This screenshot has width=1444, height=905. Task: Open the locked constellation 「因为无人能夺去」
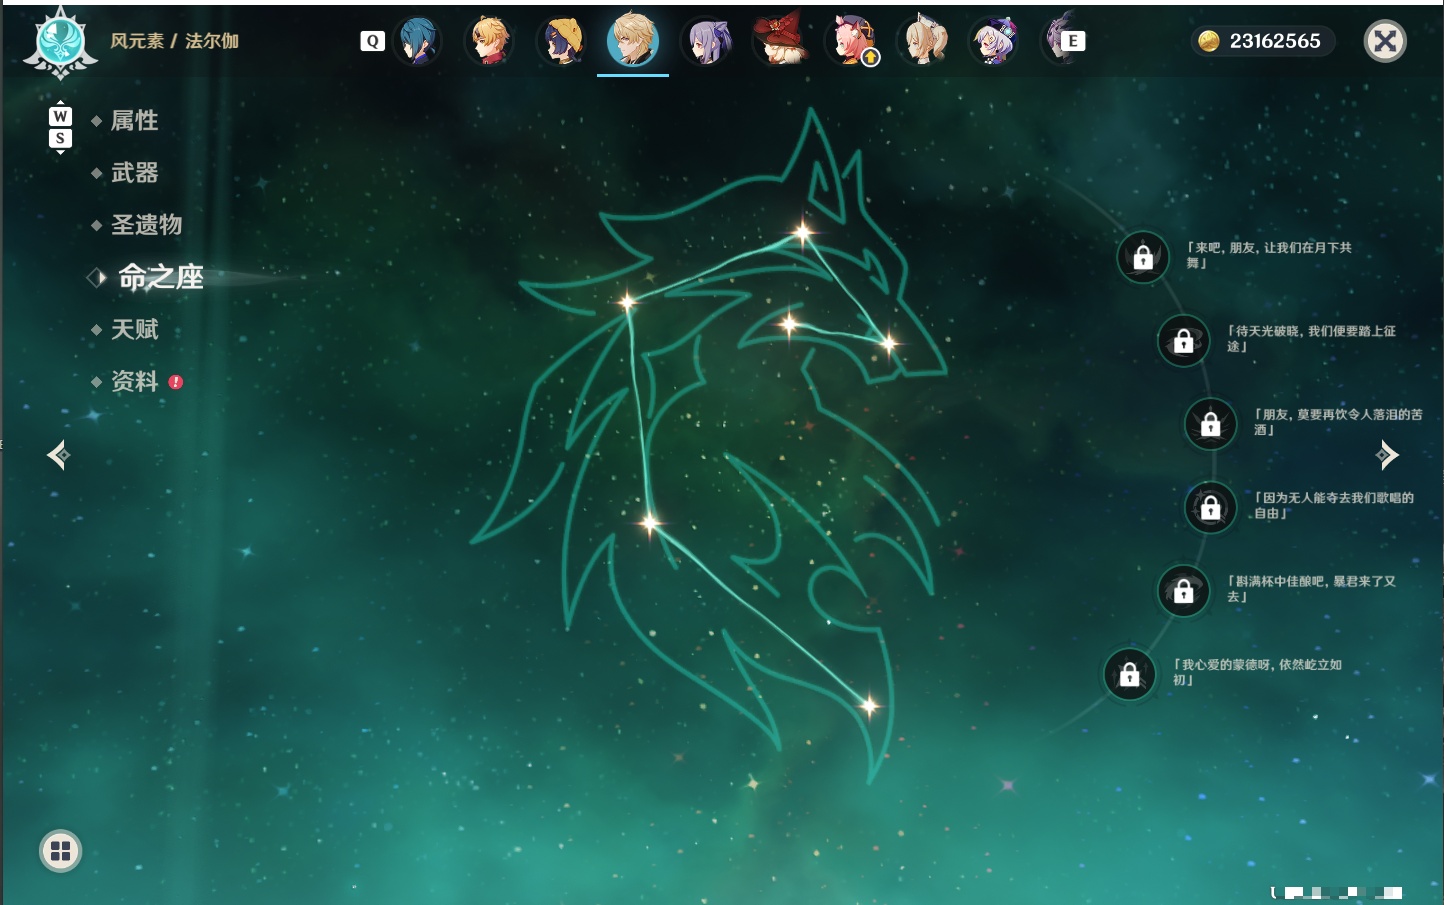[x=1210, y=507]
